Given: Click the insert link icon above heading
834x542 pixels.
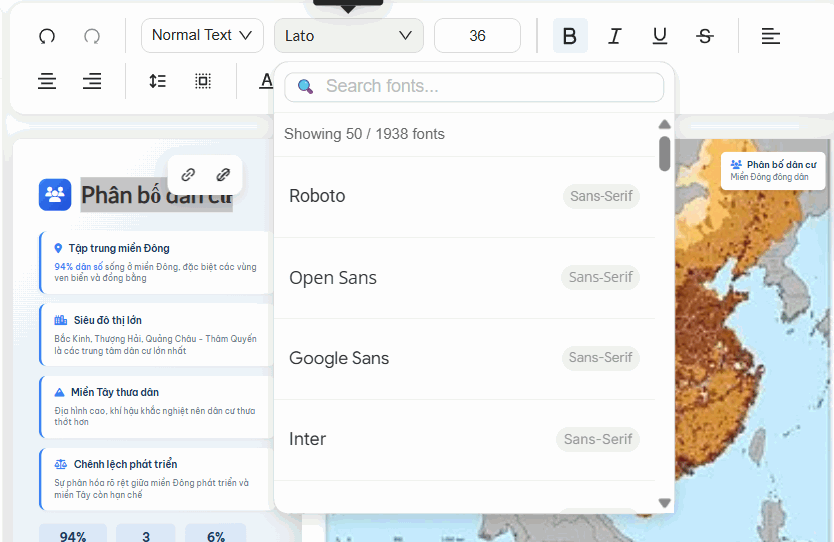Looking at the screenshot, I should pyautogui.click(x=188, y=174).
